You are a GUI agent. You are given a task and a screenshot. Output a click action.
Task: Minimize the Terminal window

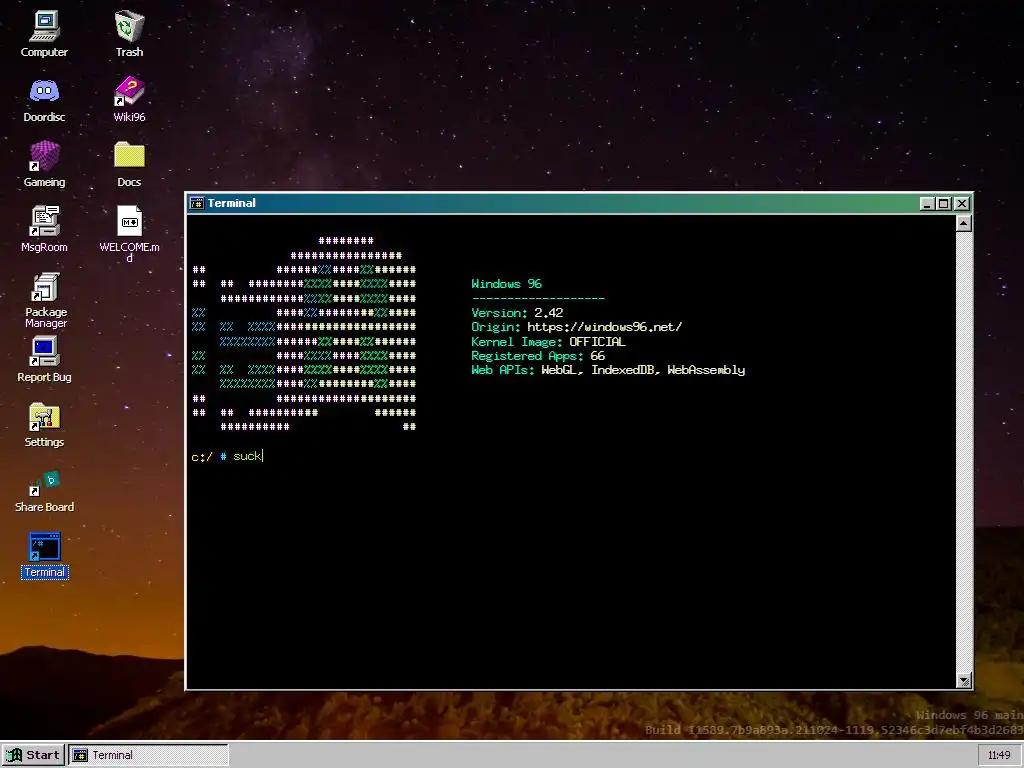pyautogui.click(x=927, y=204)
